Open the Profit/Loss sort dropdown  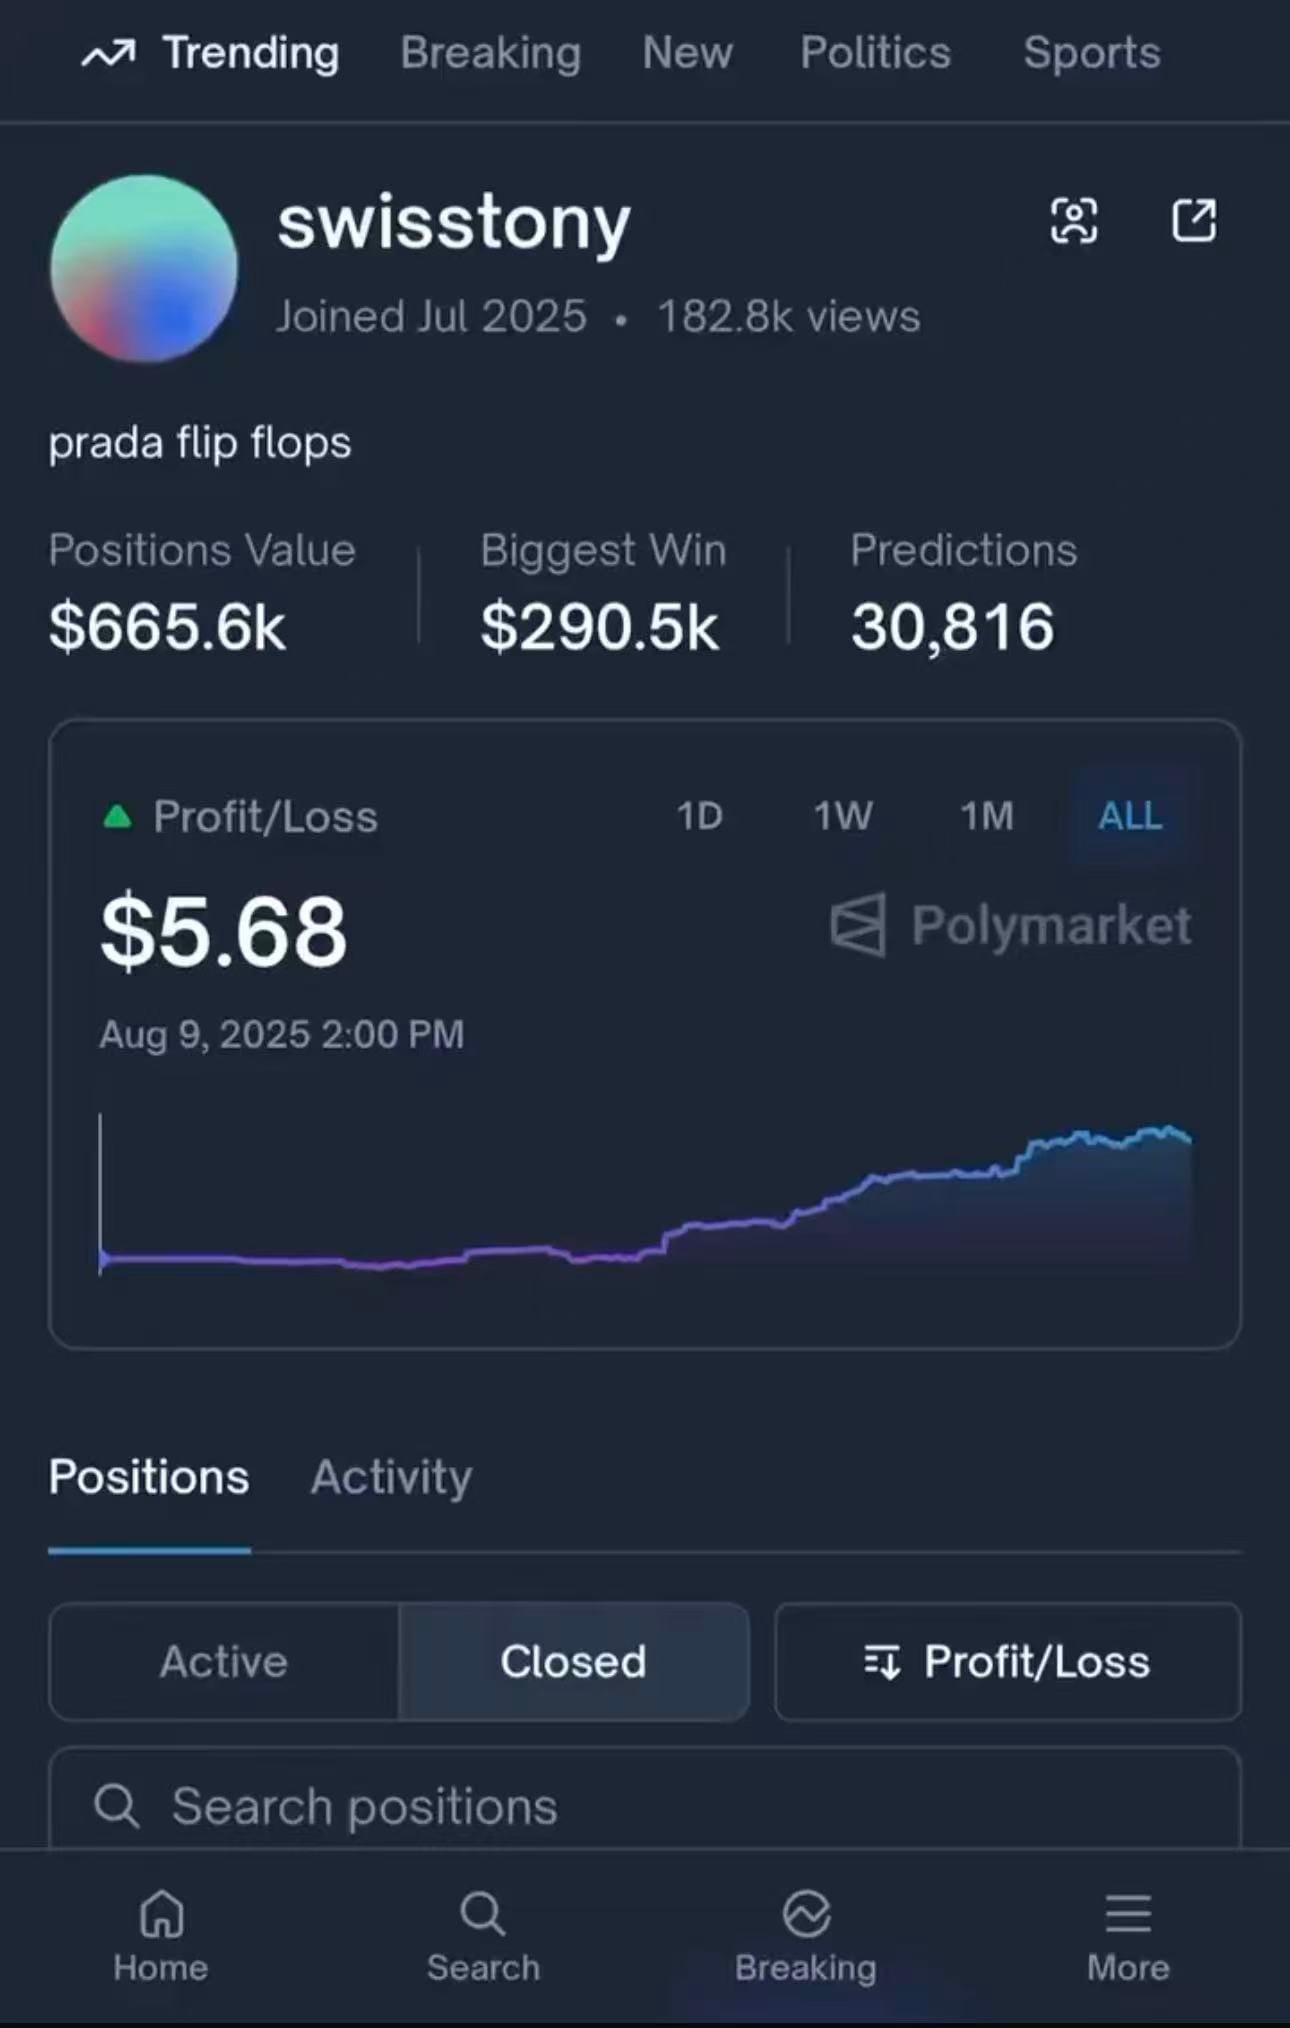[1008, 1662]
